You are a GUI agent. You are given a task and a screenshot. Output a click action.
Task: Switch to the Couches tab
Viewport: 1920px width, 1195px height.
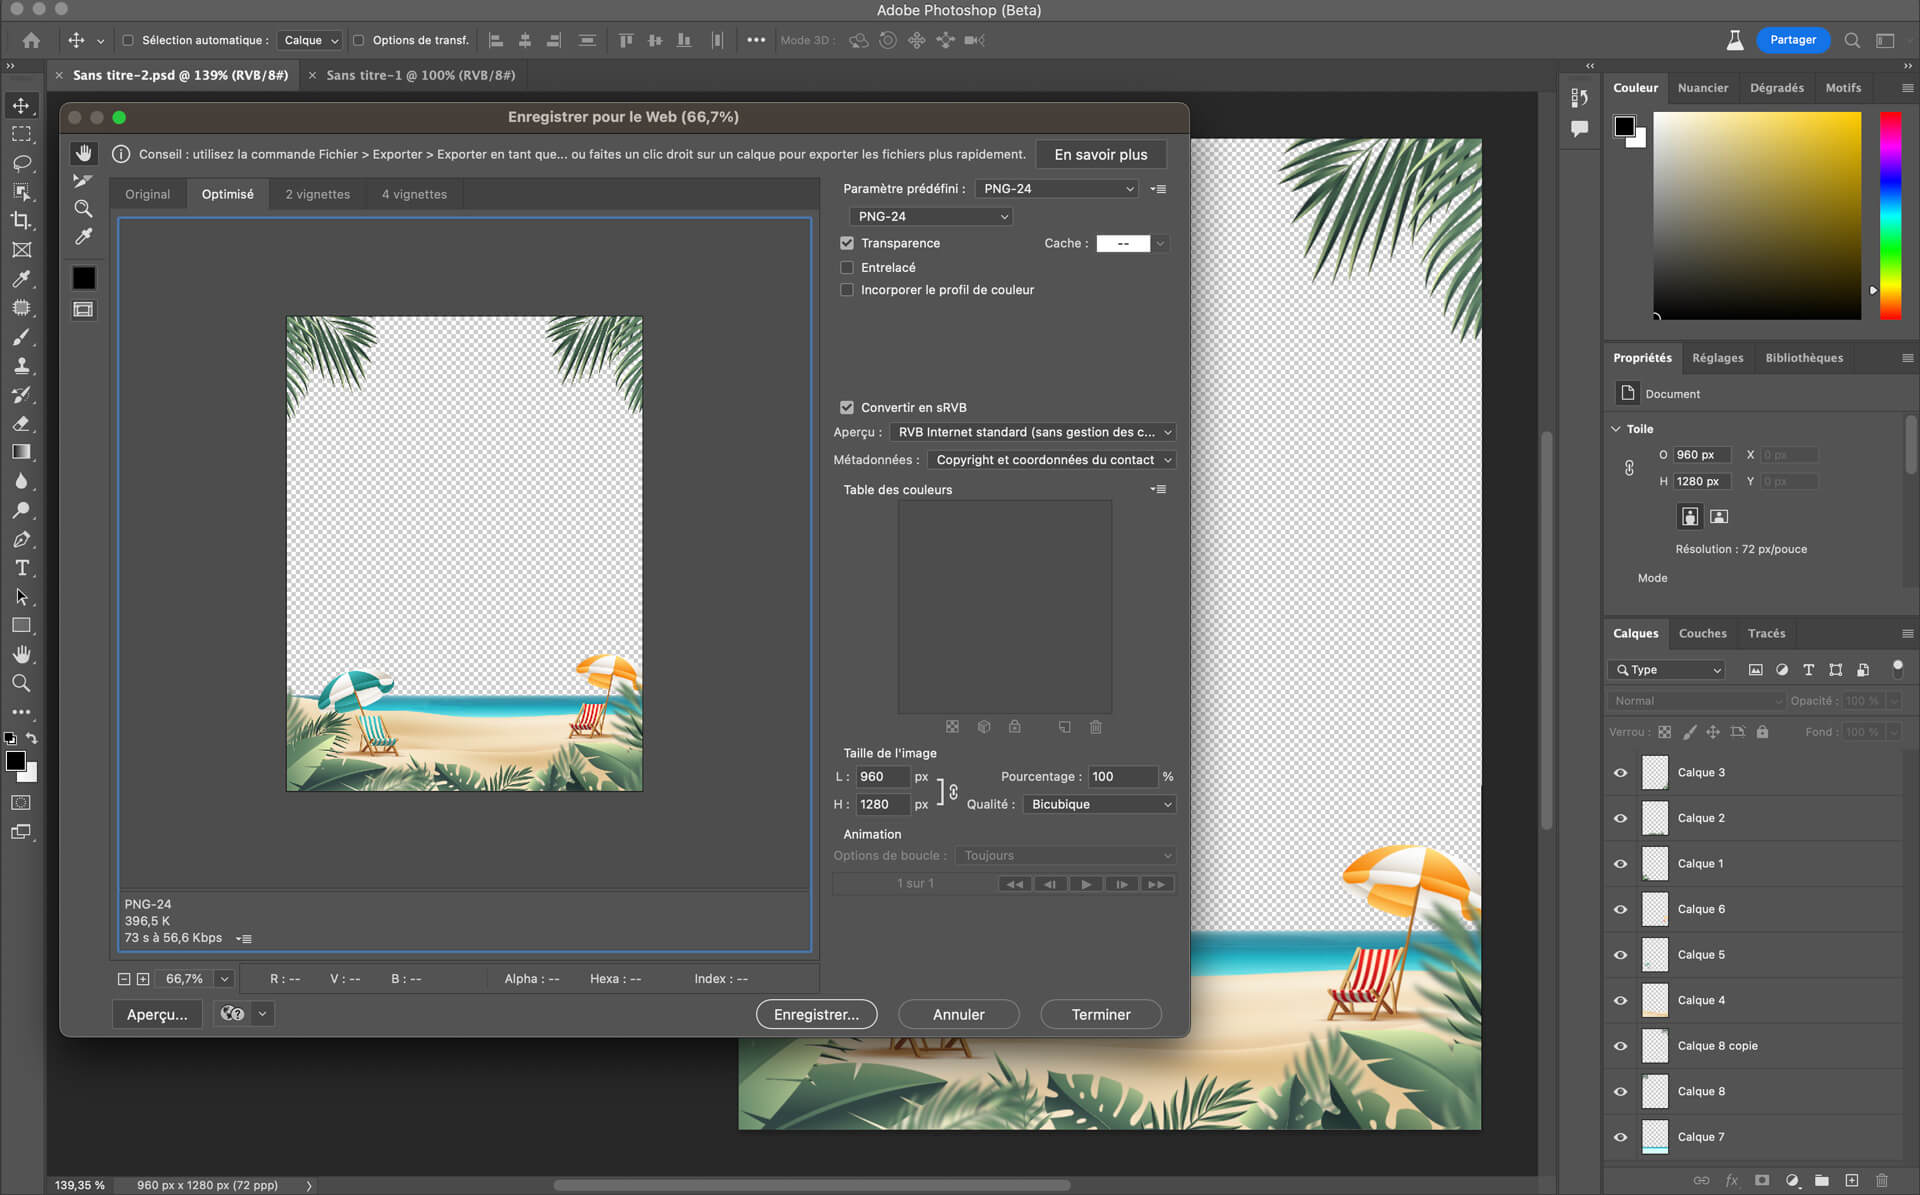coord(1702,634)
